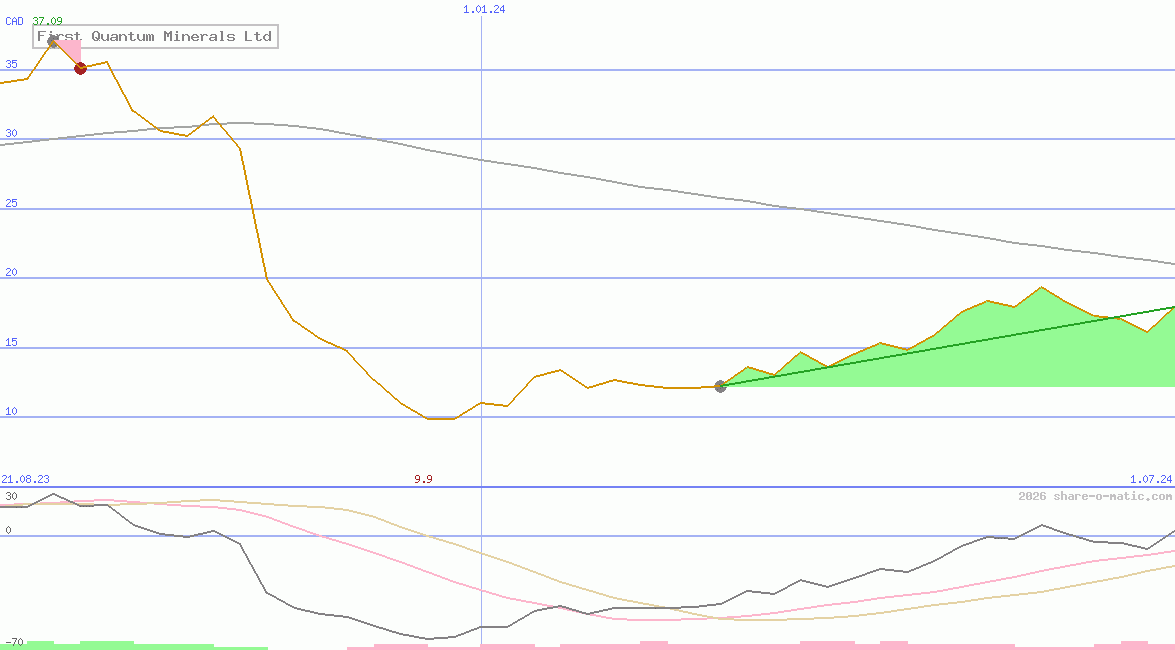1175x650 pixels.
Task: Click the 1.07.24 end date label
Action: pos(1151,479)
